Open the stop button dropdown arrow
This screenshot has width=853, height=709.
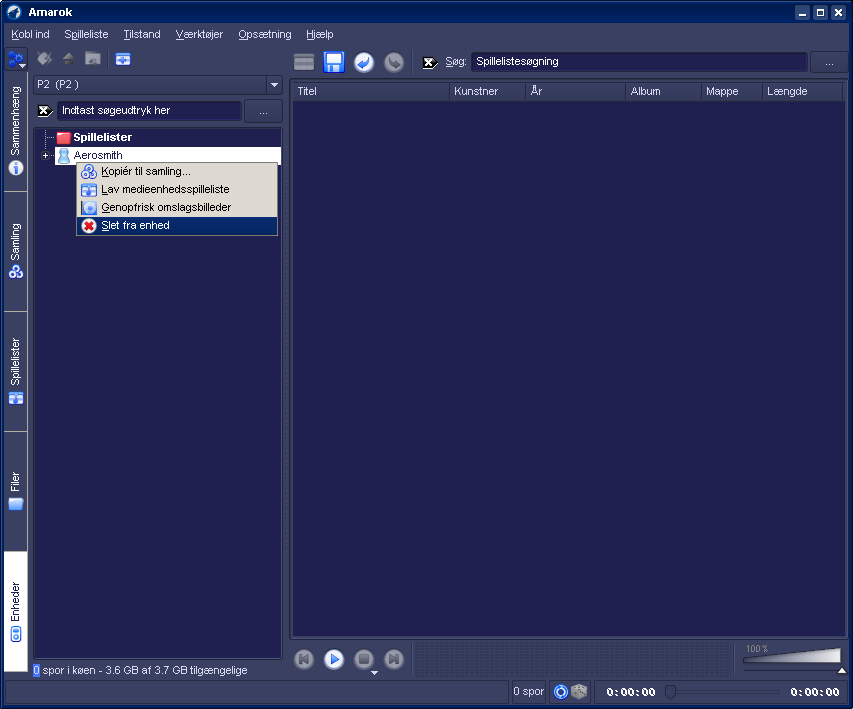click(374, 673)
